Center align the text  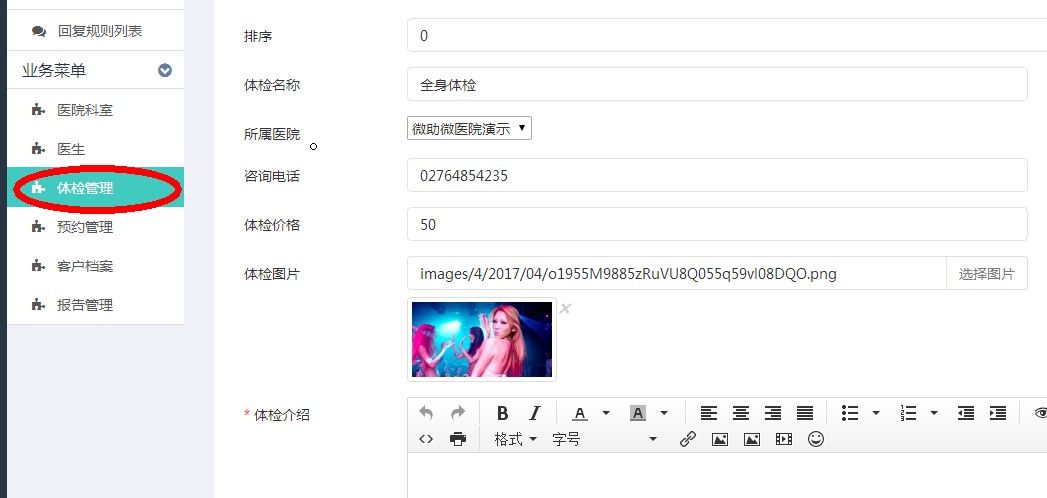click(741, 414)
